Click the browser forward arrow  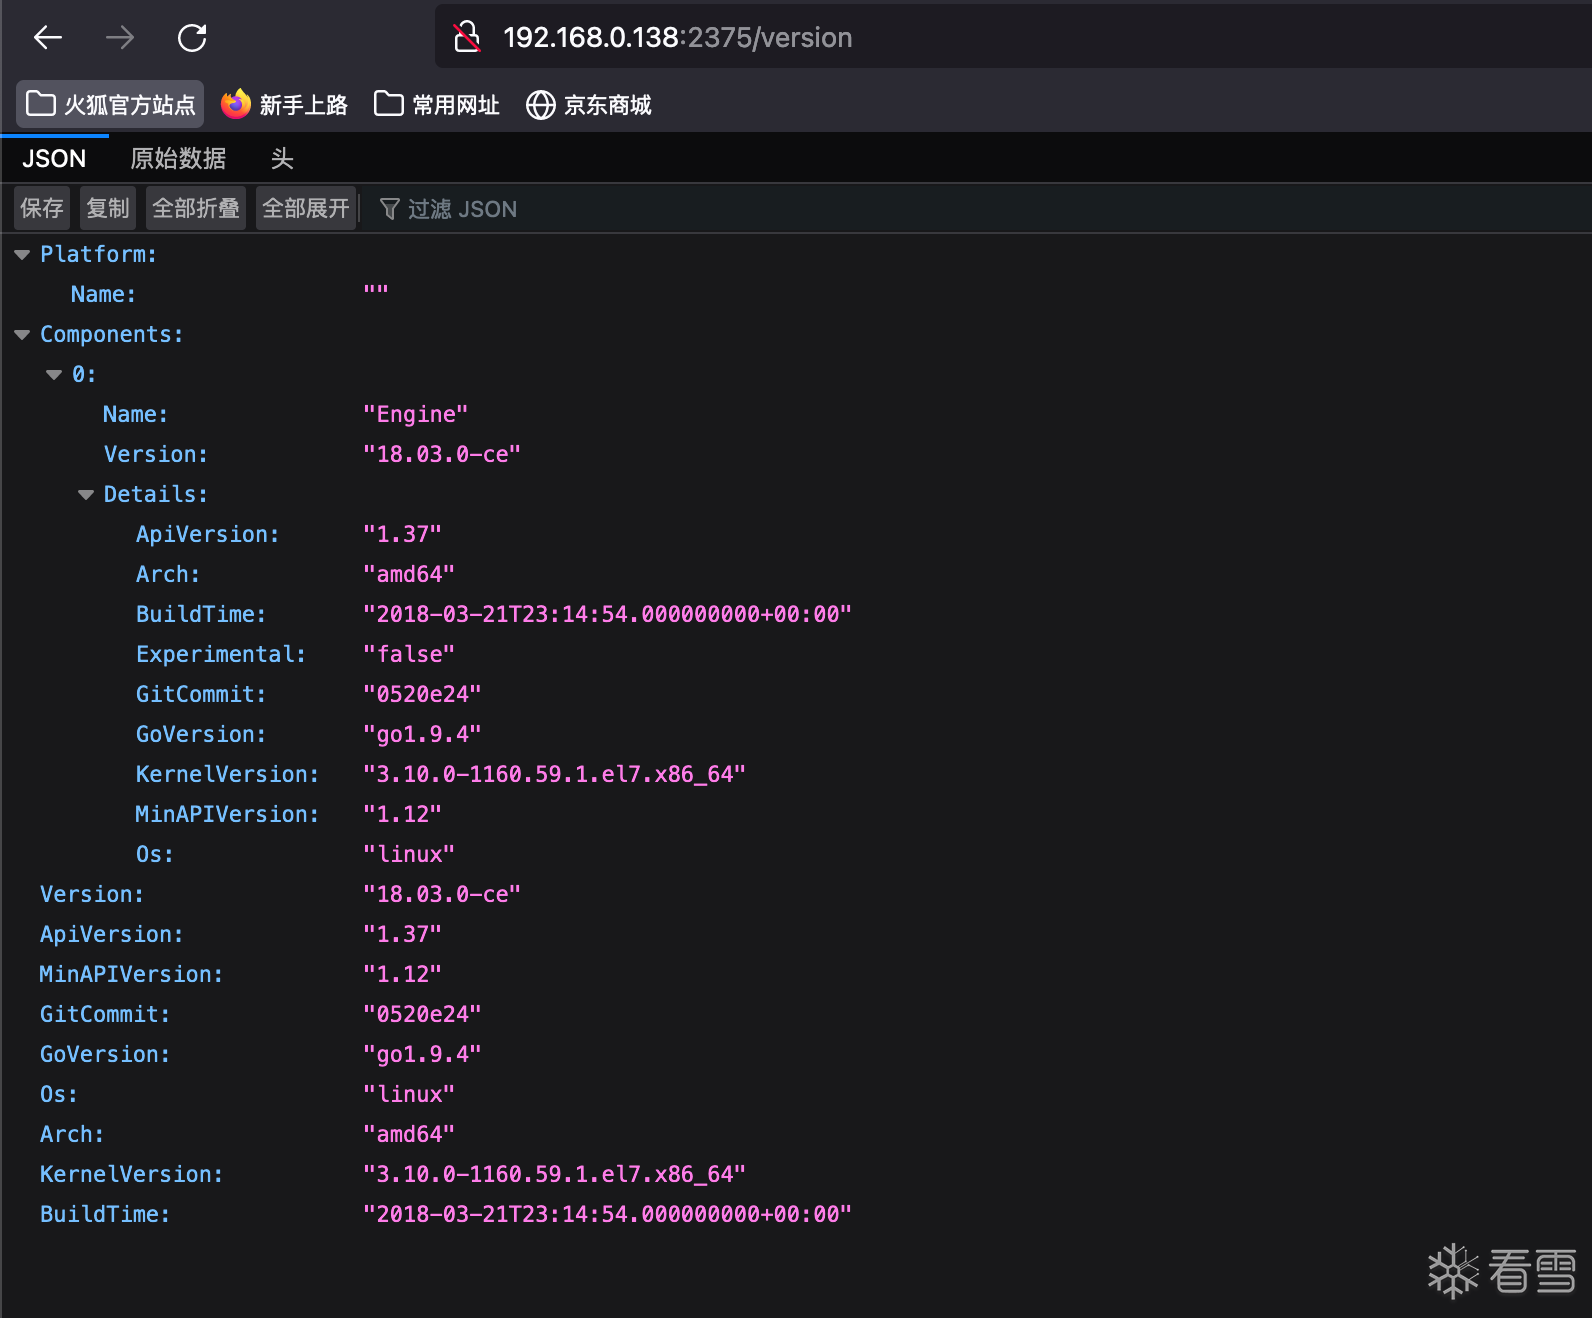coord(120,38)
